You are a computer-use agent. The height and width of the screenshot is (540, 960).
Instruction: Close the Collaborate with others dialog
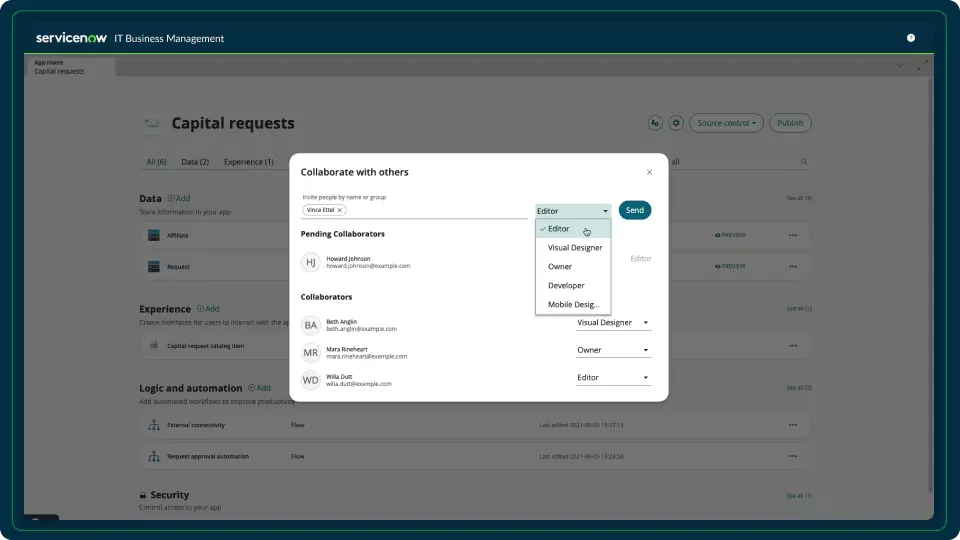649,172
